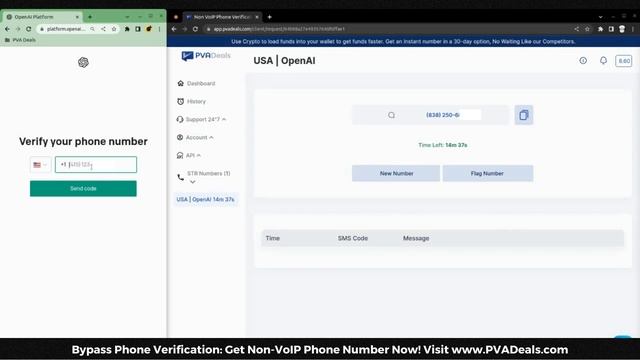Open new tab in the OpenAI window

[x=90, y=17]
